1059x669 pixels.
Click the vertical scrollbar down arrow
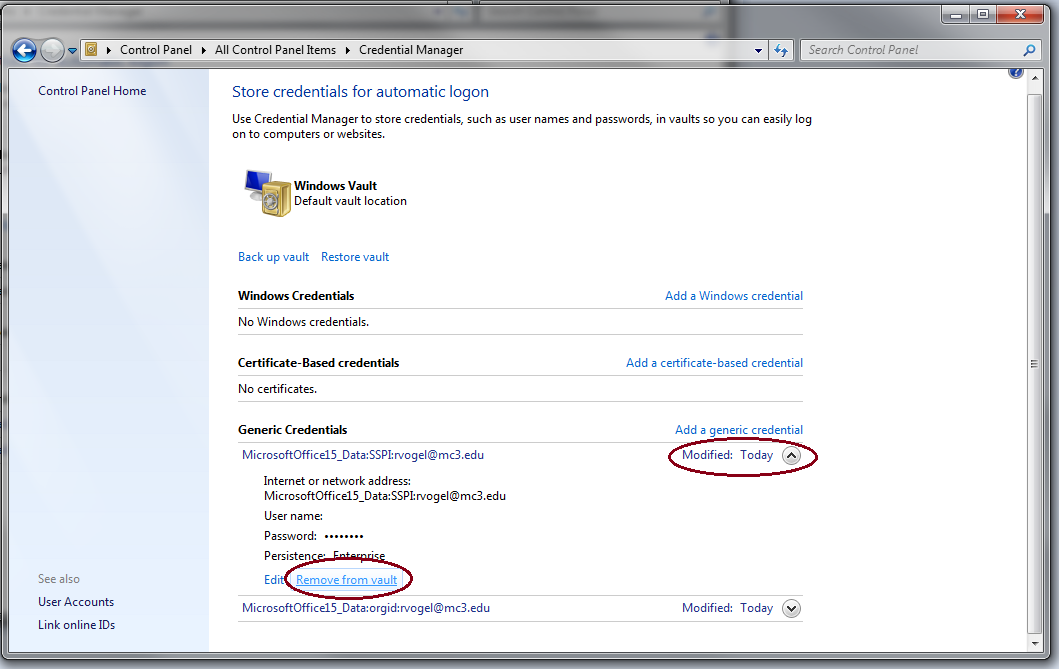(1035, 643)
